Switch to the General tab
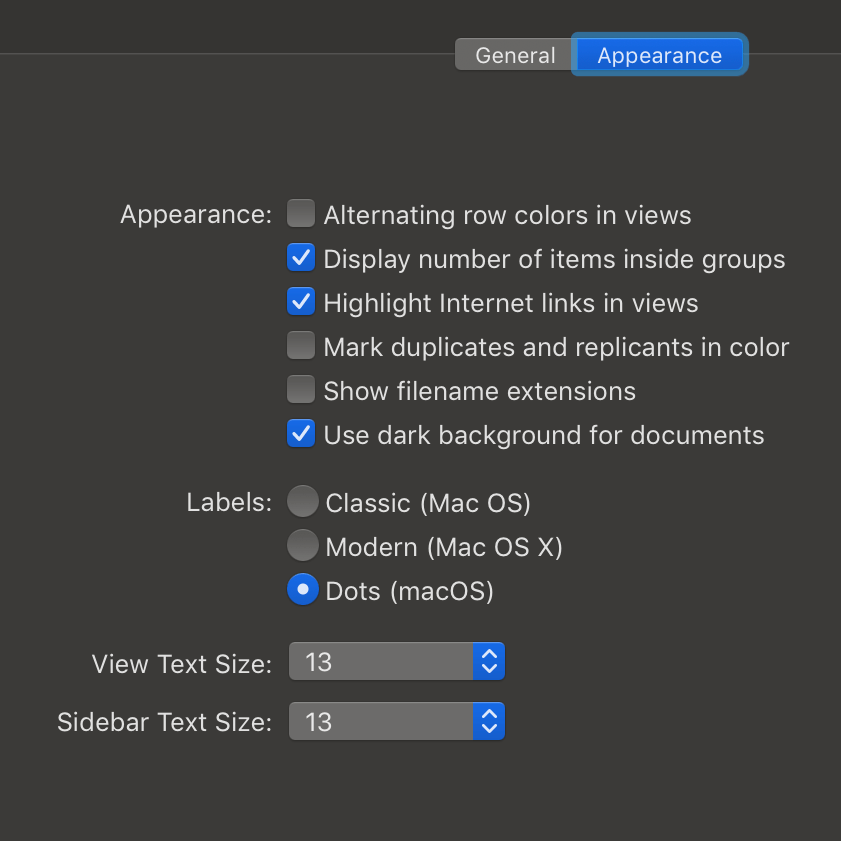This screenshot has width=841, height=841. [x=514, y=54]
